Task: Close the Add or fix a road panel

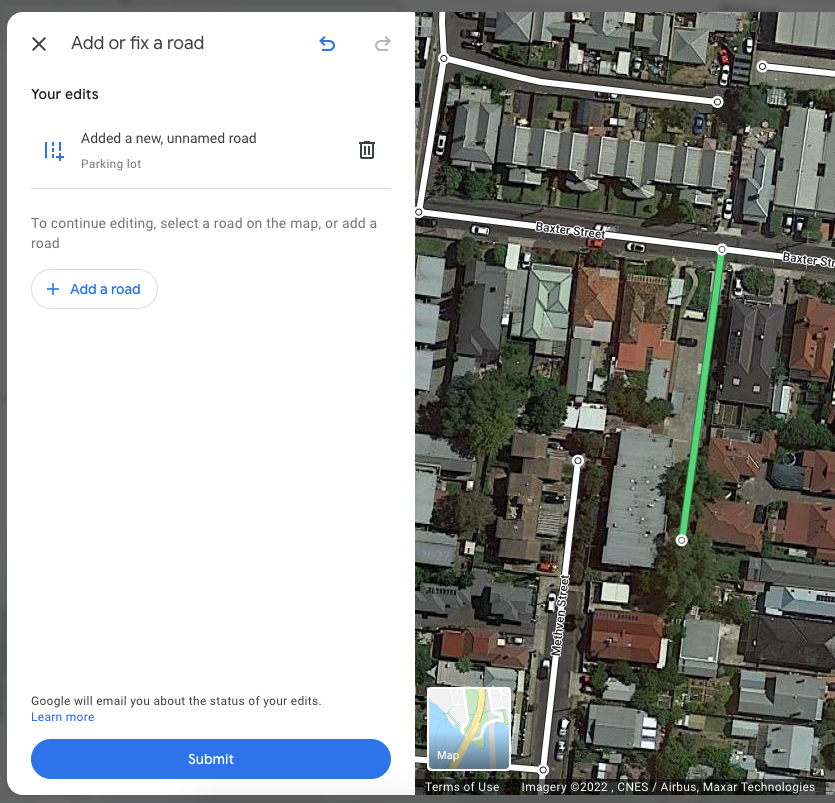Action: [x=39, y=44]
